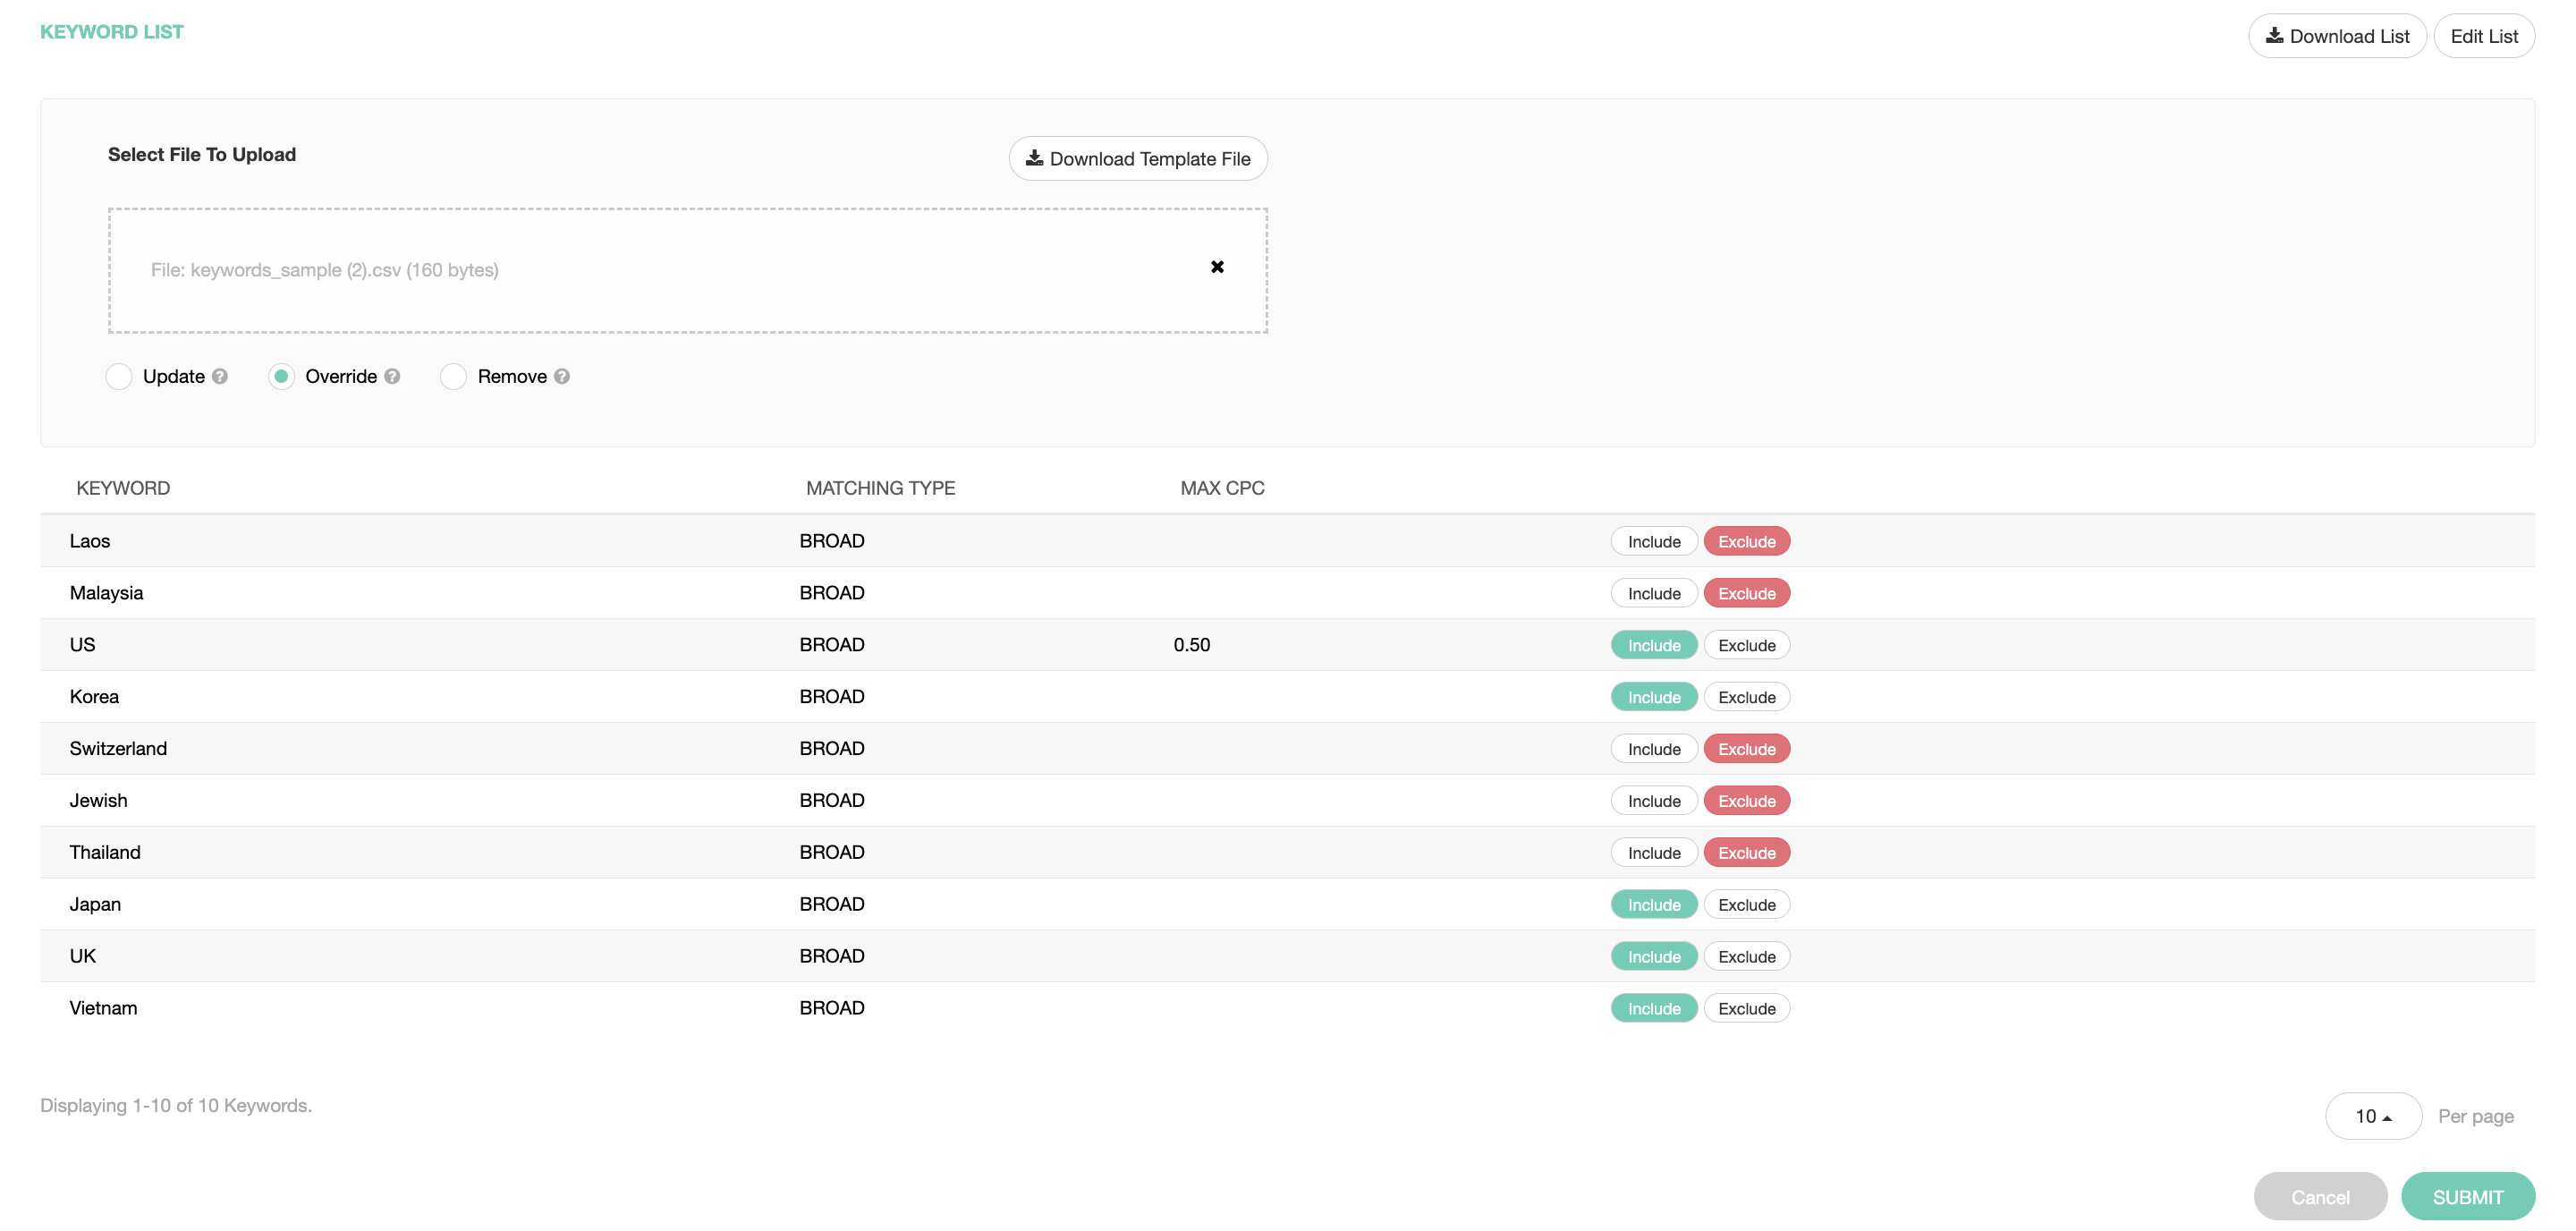This screenshot has width=2576, height=1231.
Task: Set Laos keyword to Include
Action: [1653, 542]
